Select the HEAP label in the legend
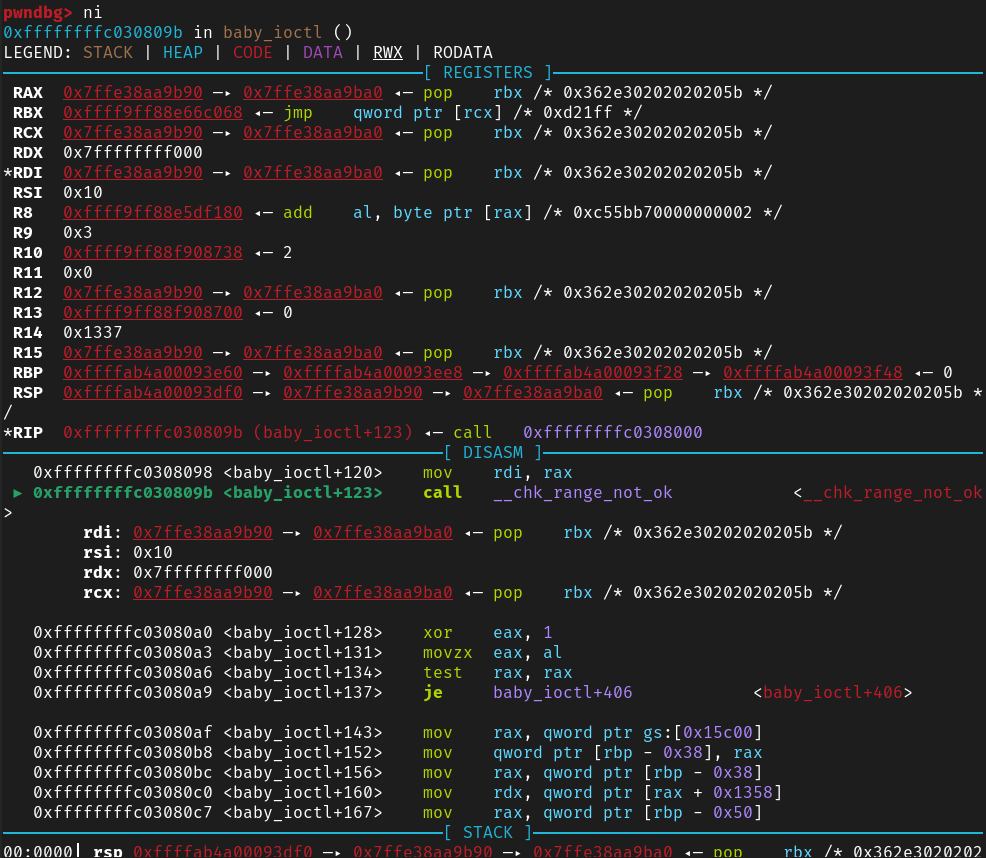986x858 pixels. tap(183, 52)
